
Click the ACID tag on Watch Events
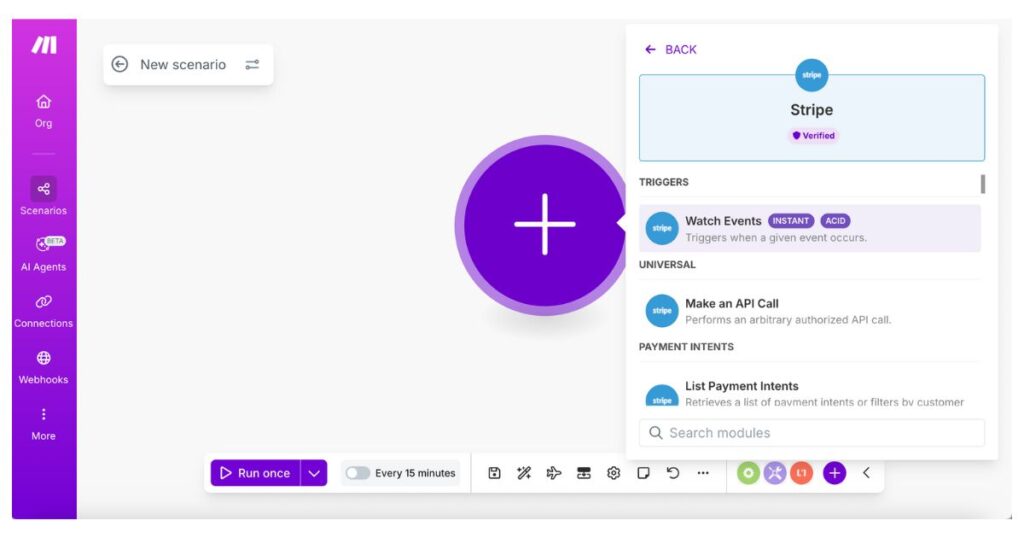tap(835, 221)
